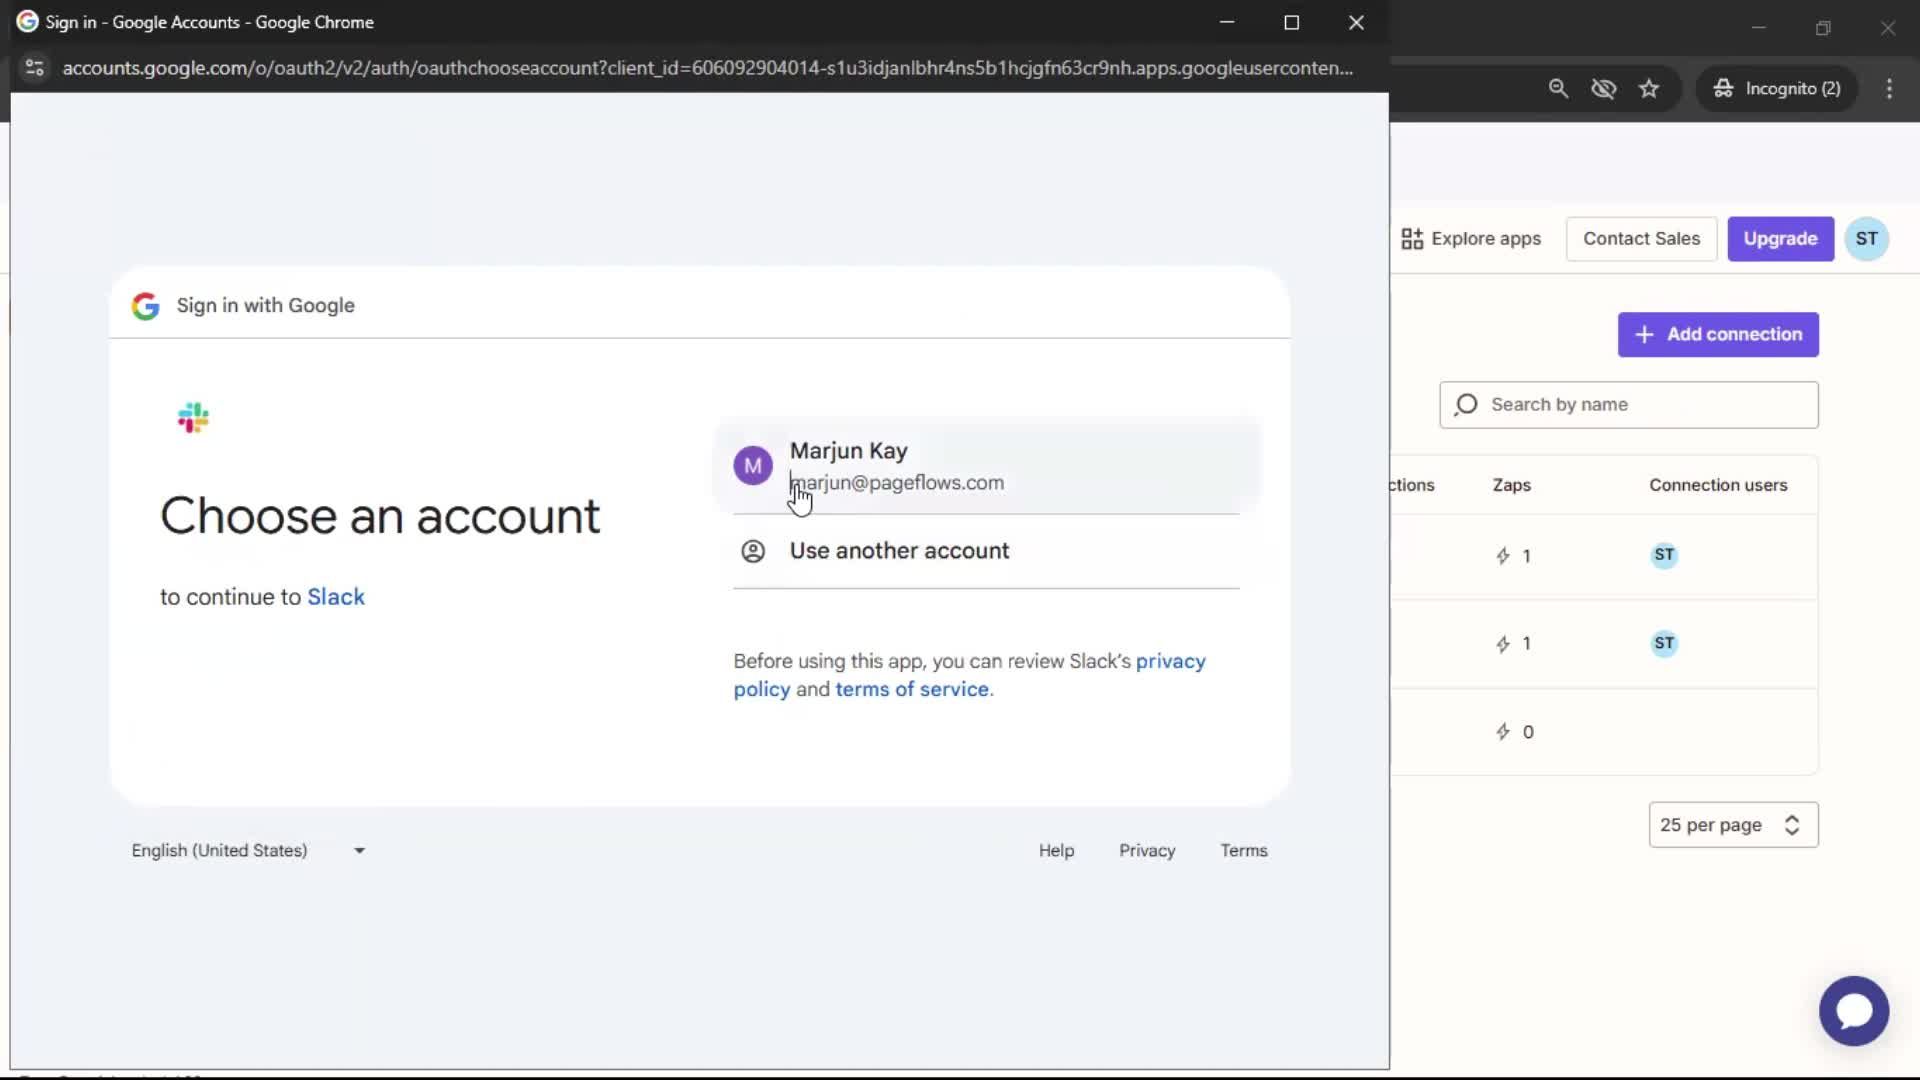Restore the background Chrome window
This screenshot has height=1080, width=1920.
point(1823,28)
